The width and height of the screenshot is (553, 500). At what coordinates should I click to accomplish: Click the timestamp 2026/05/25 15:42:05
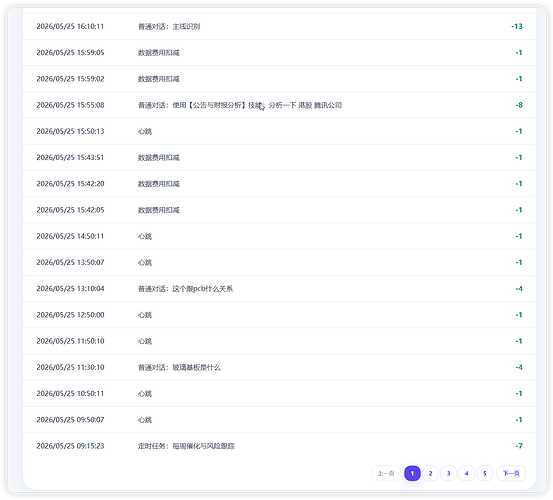pos(70,210)
